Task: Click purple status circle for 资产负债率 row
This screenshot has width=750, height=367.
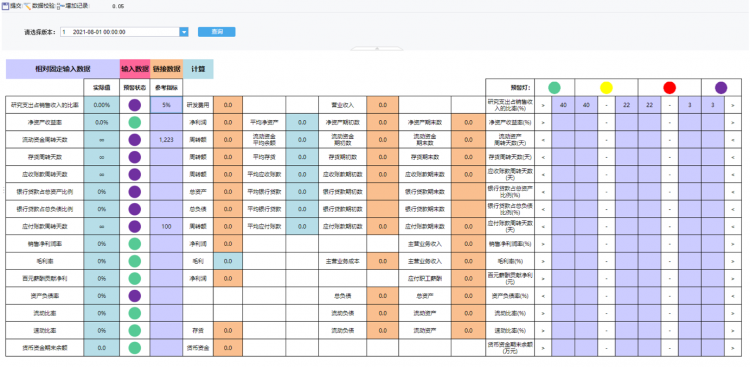Action: pos(134,296)
